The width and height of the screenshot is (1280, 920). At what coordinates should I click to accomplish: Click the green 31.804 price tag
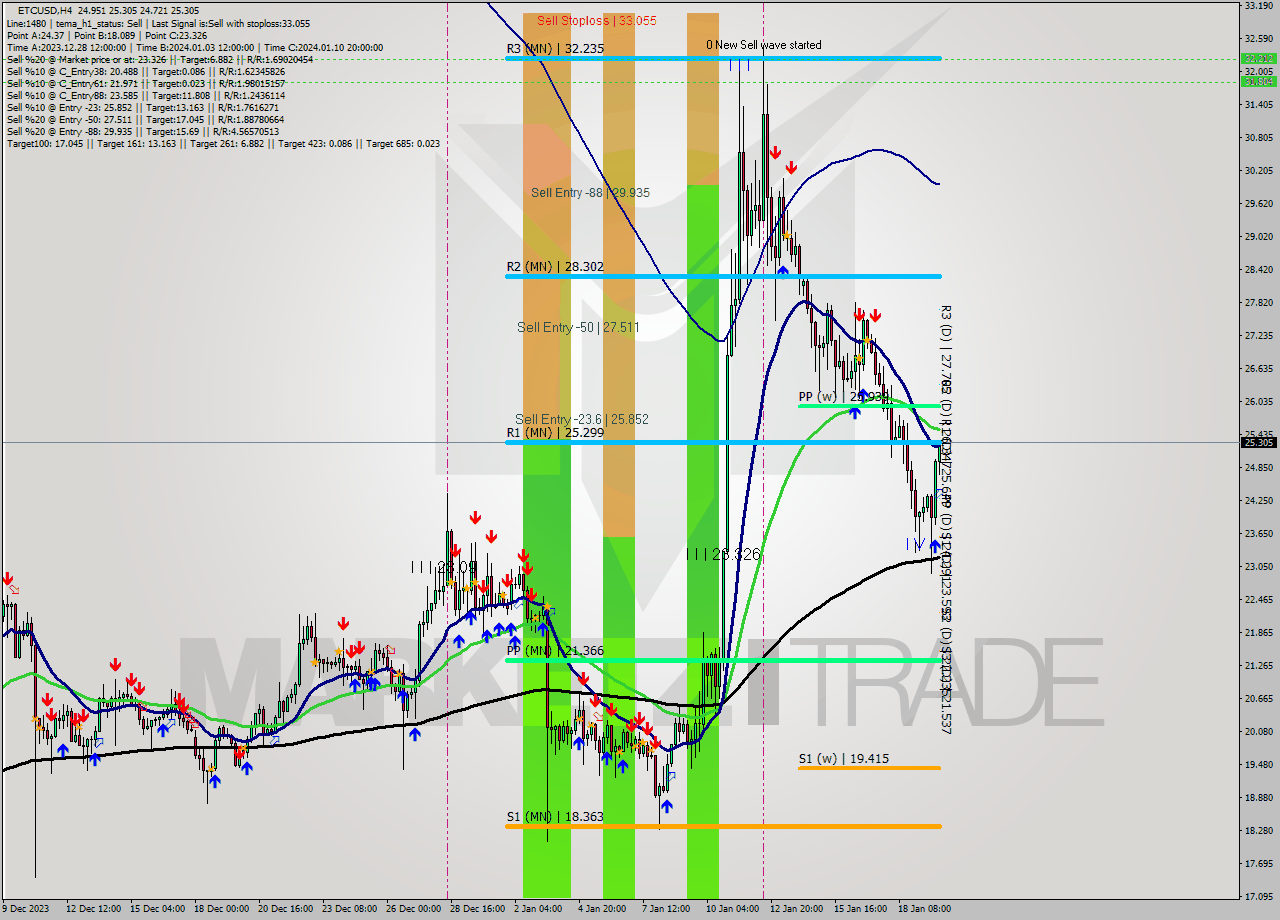1258,82
